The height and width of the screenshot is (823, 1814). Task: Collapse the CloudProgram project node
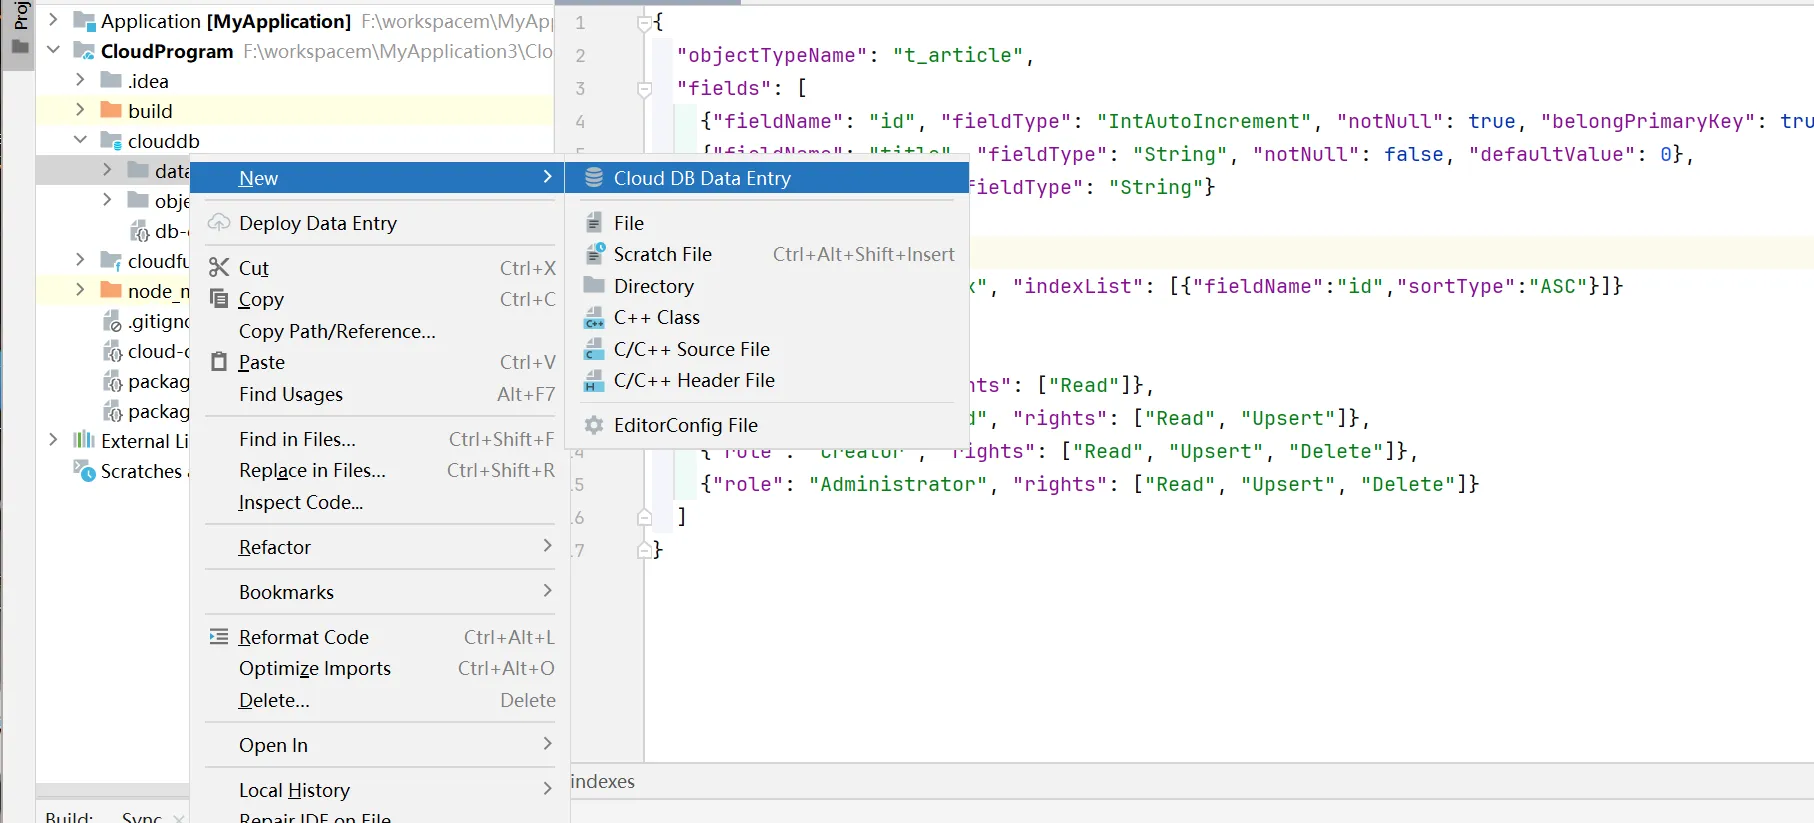click(x=53, y=50)
